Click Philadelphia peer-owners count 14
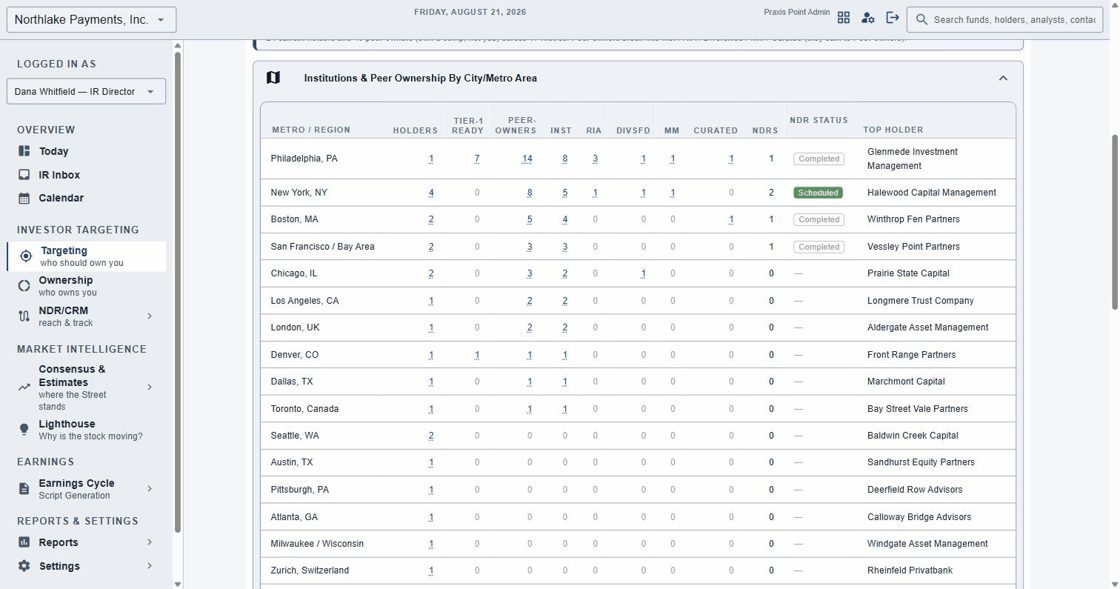The height and width of the screenshot is (589, 1120). [526, 158]
